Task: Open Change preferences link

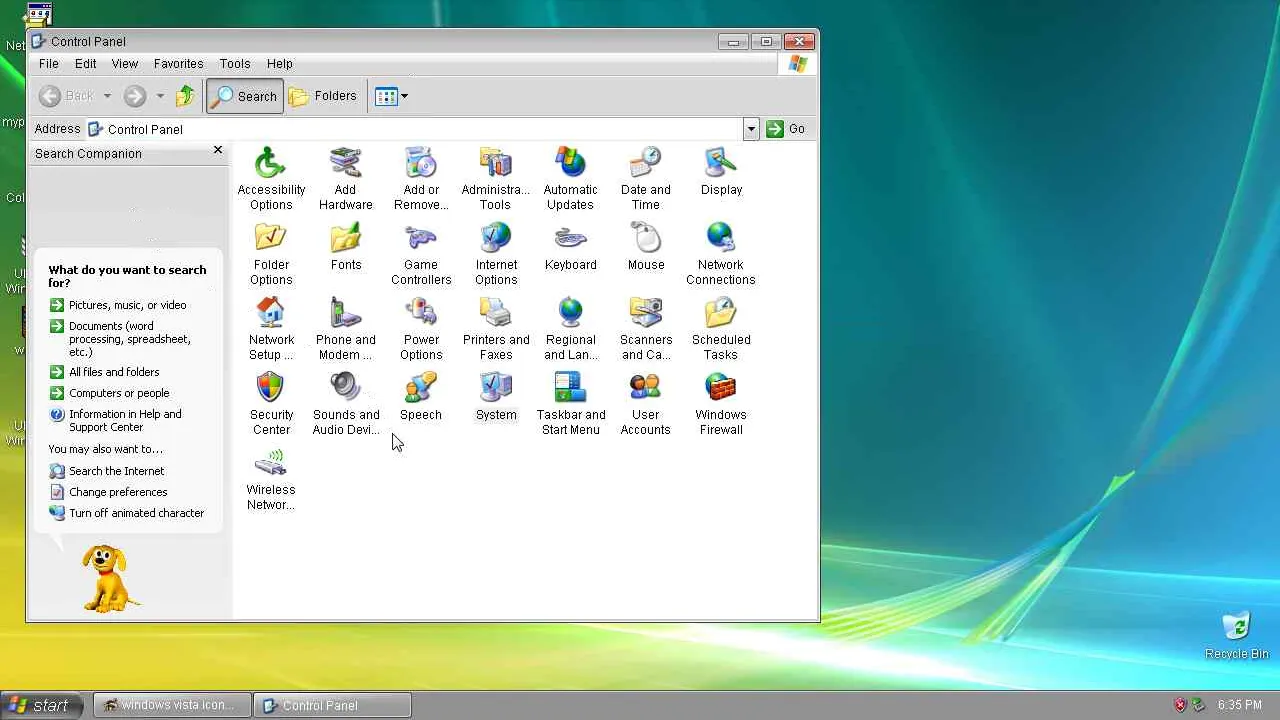Action: click(108, 492)
